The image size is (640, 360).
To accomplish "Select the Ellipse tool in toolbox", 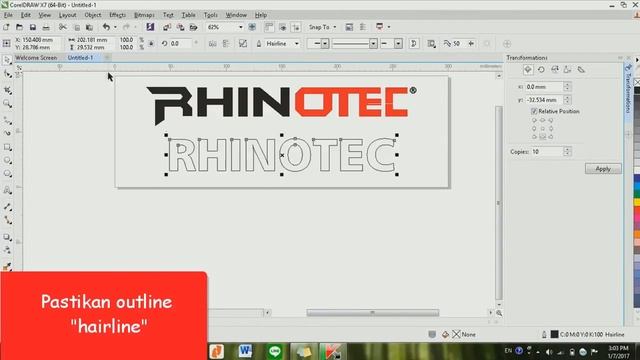I will 7,160.
